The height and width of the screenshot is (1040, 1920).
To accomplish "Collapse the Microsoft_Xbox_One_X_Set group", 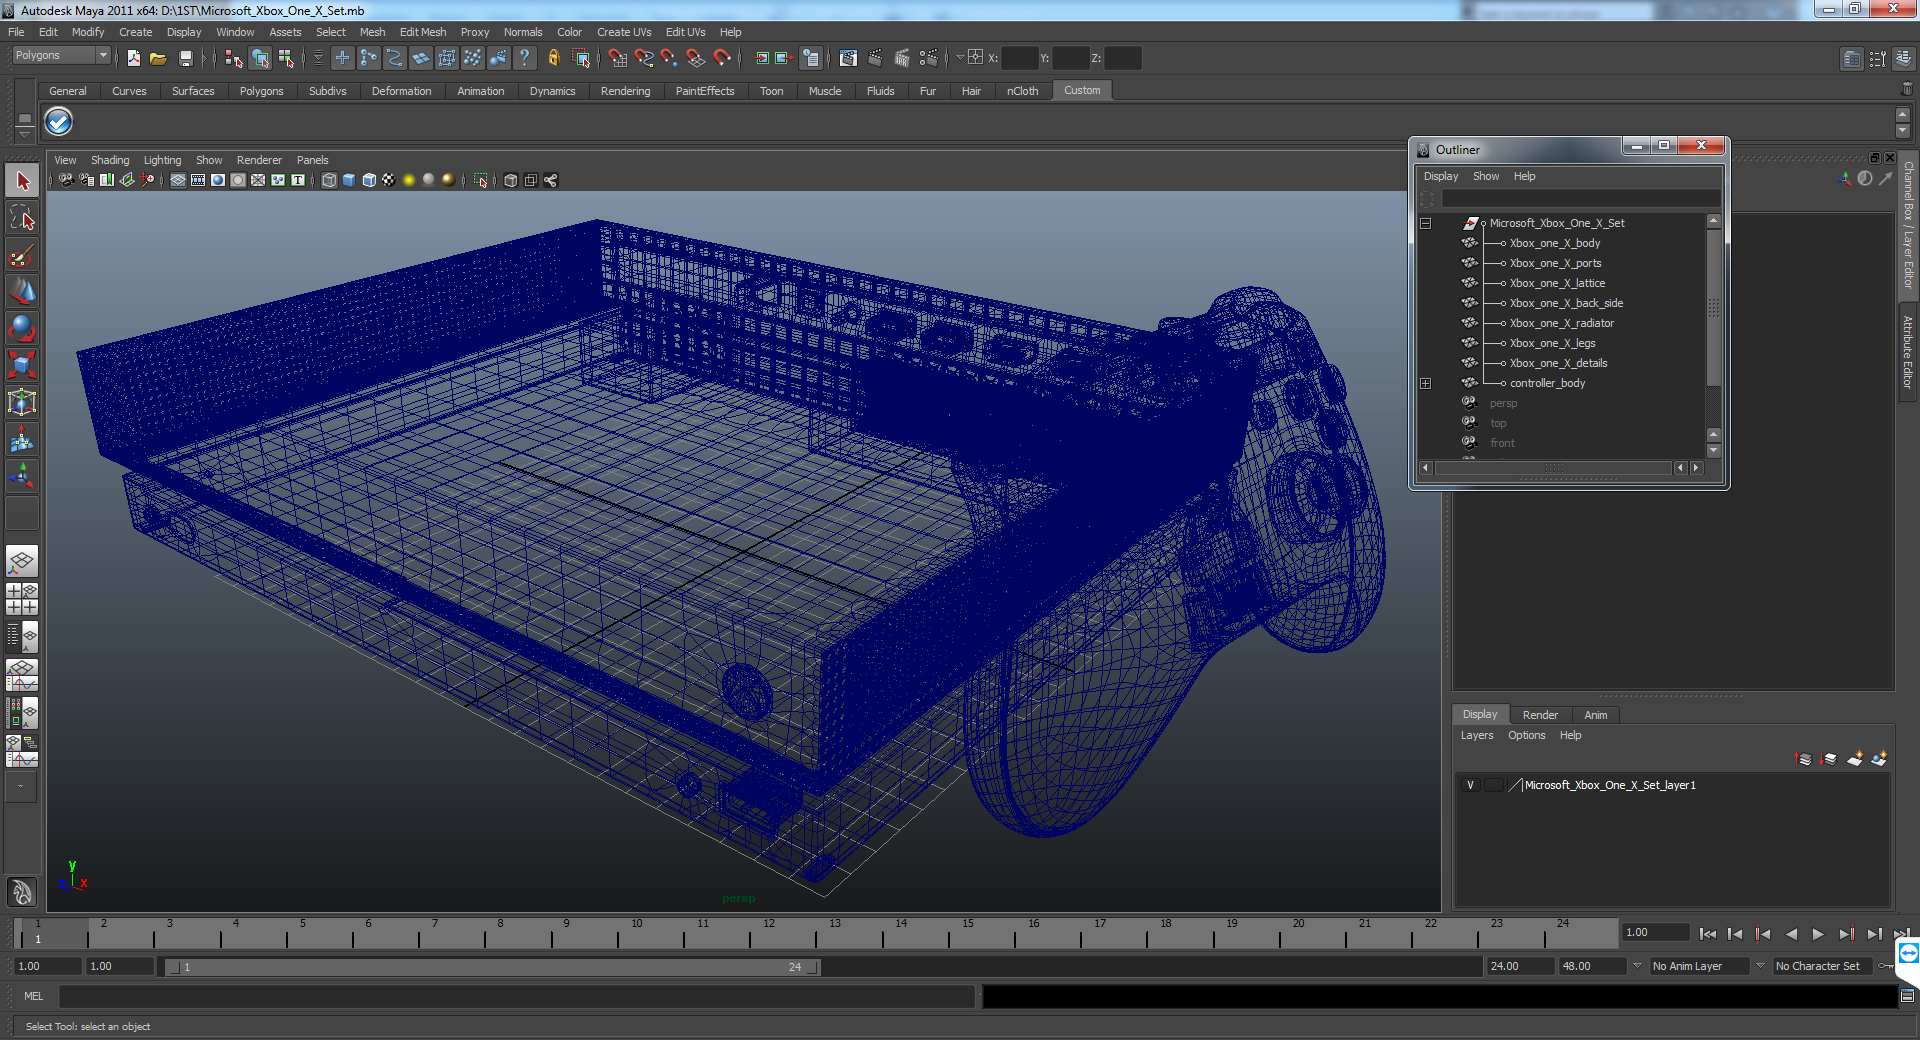I will (1426, 223).
